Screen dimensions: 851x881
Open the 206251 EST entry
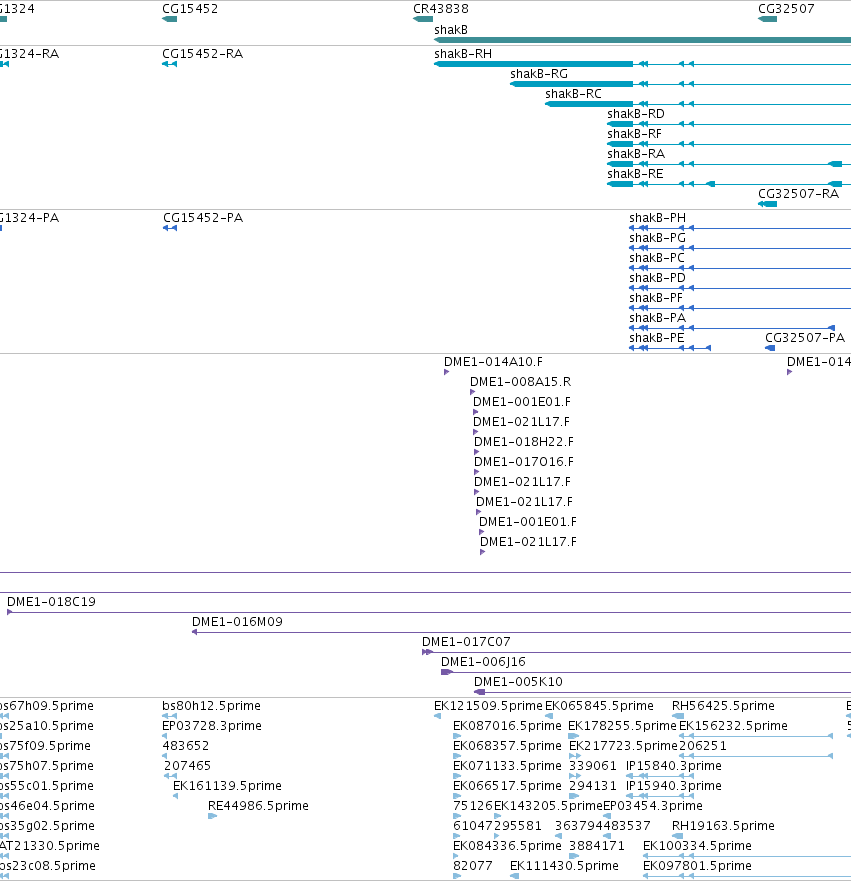(x=703, y=746)
